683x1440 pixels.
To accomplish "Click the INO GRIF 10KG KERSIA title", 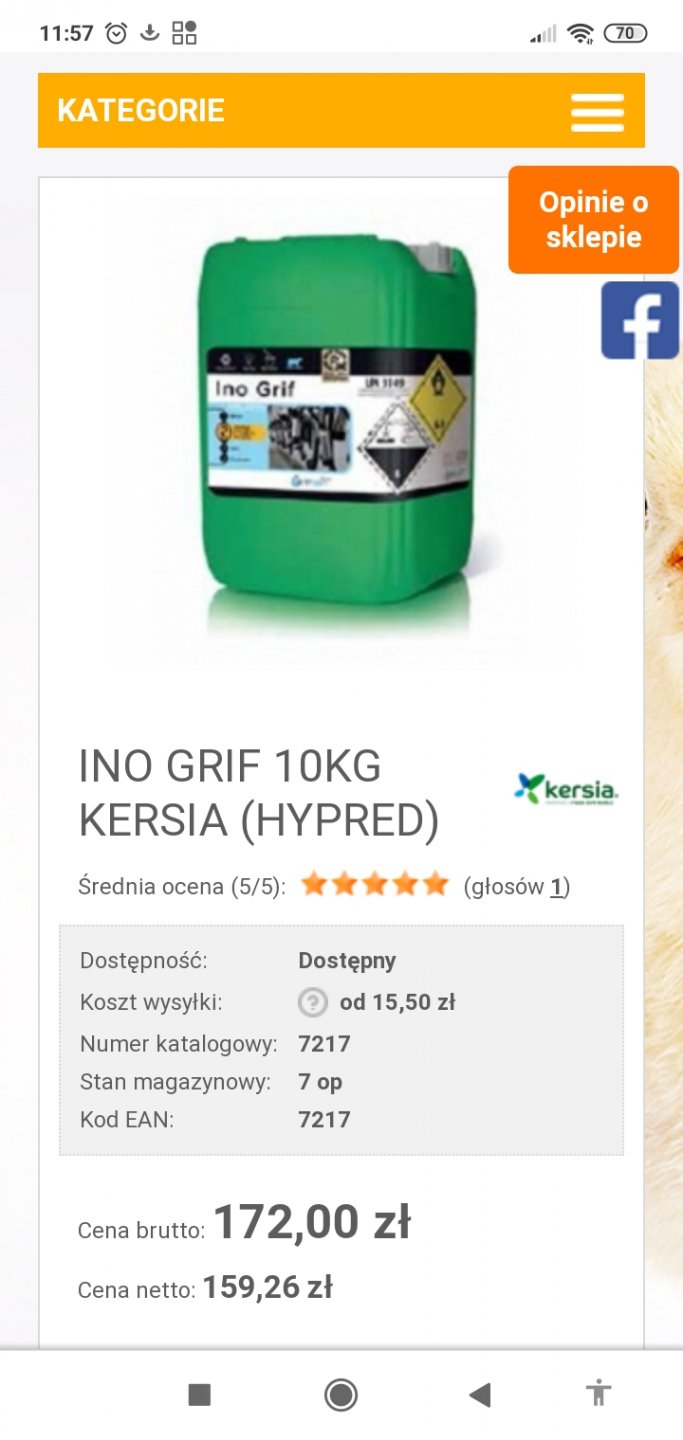I will [260, 794].
